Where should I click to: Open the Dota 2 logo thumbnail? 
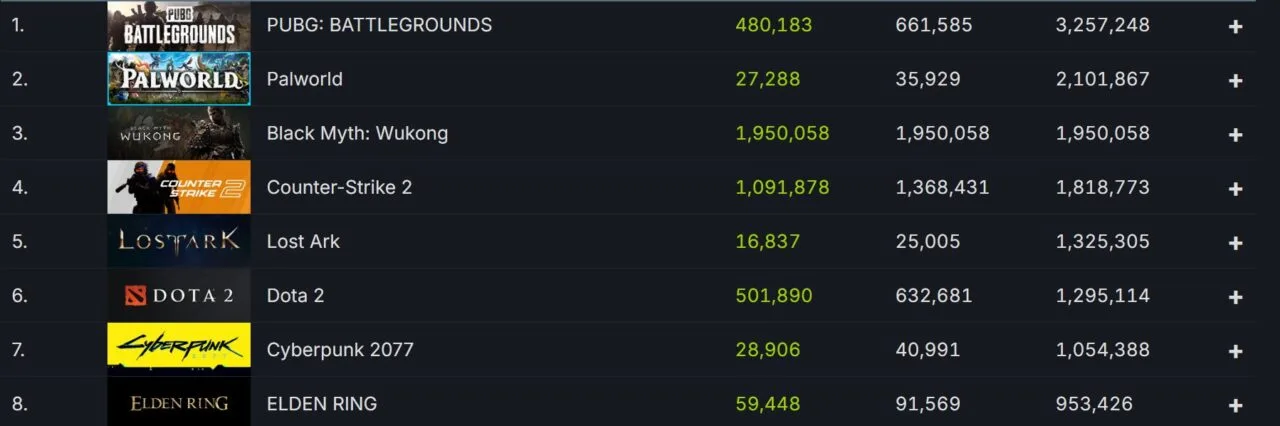(178, 295)
